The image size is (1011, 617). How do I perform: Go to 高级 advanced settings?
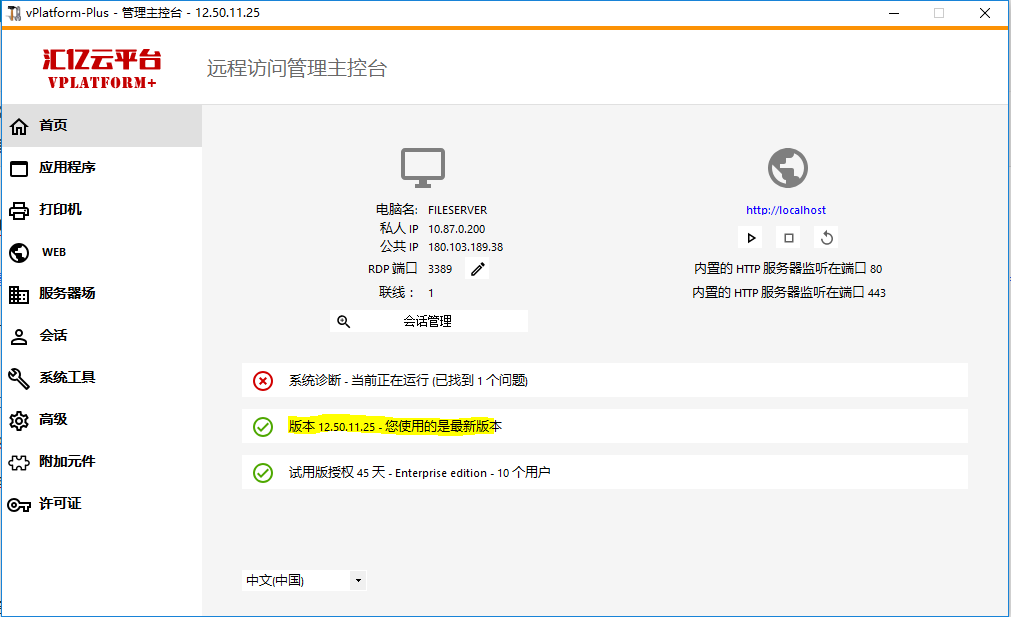53,420
